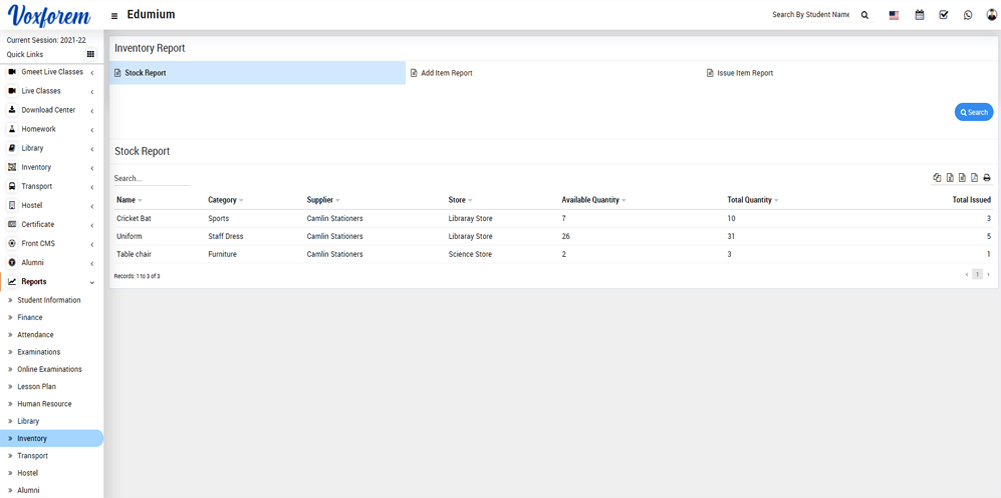Screen dimensions: 1001x498
Task: Click the US flag language icon
Action: 894,15
